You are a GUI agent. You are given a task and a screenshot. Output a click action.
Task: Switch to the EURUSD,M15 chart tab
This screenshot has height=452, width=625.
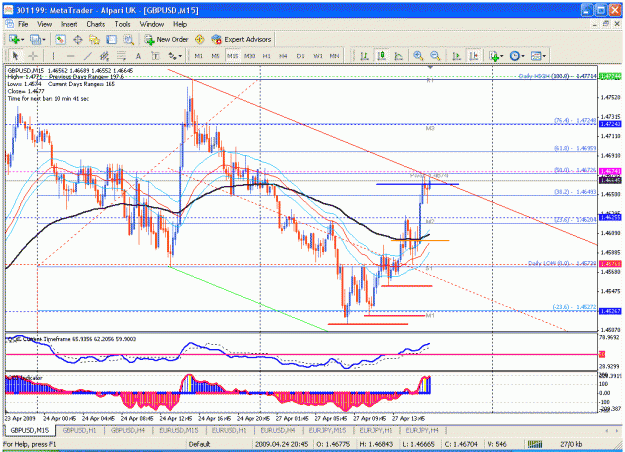tap(179, 430)
